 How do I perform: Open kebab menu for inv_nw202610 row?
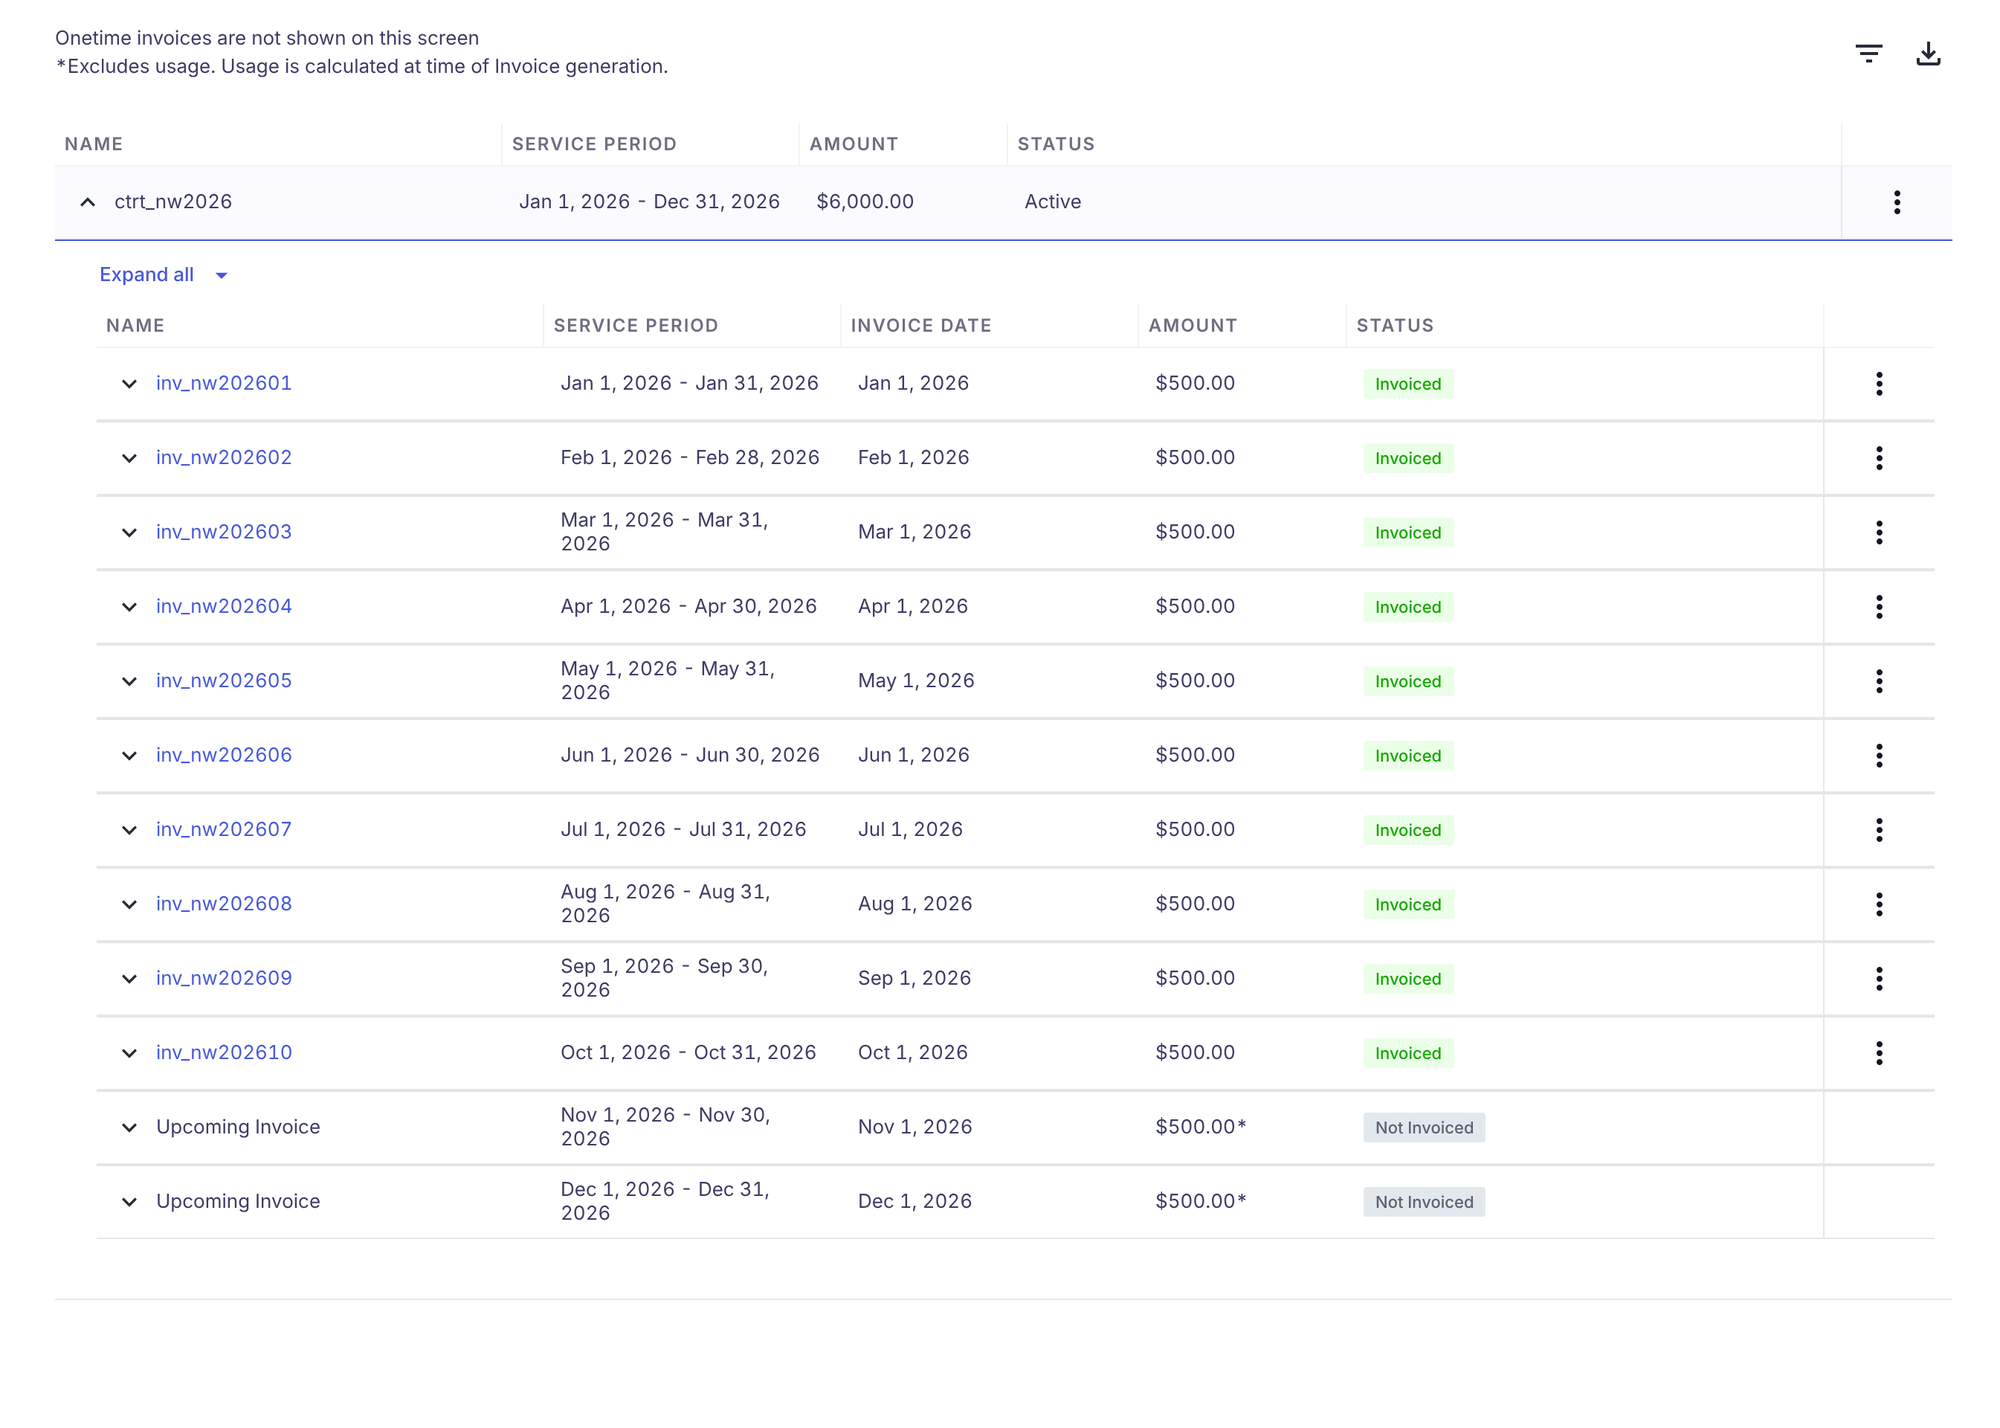(1879, 1053)
